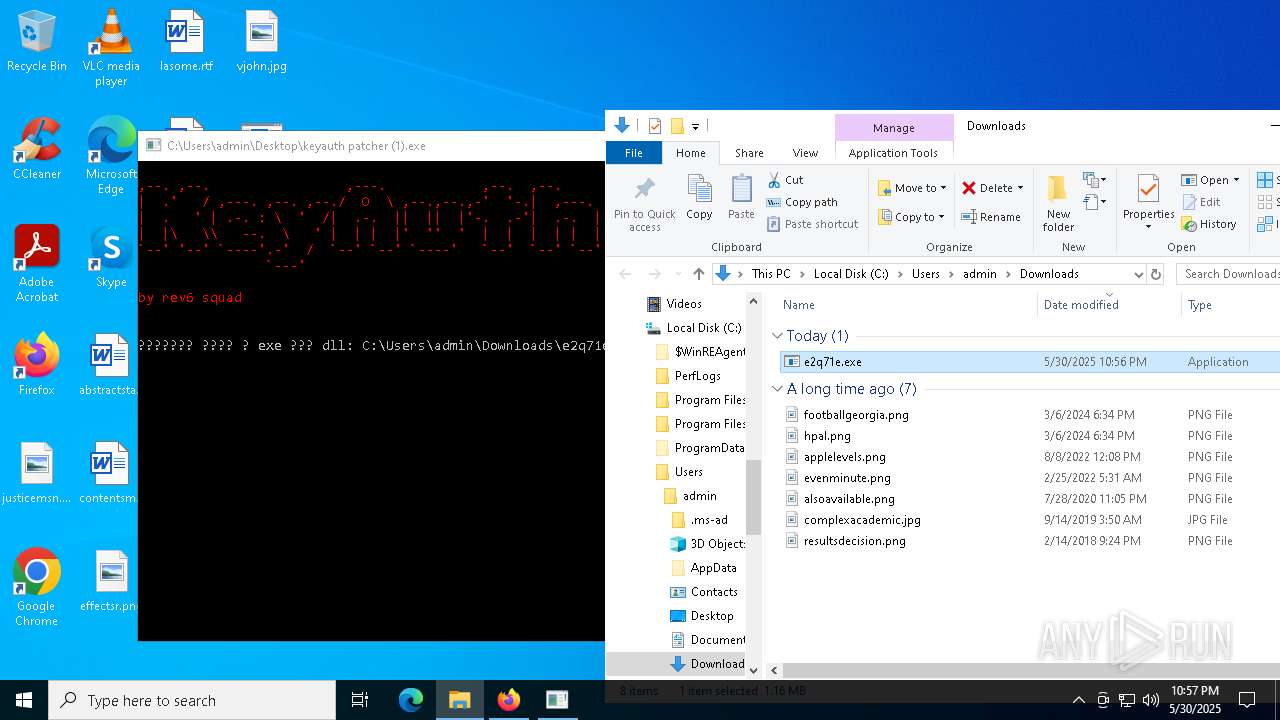Click Cut in Clipboard group
The height and width of the screenshot is (720, 1280).
click(786, 180)
